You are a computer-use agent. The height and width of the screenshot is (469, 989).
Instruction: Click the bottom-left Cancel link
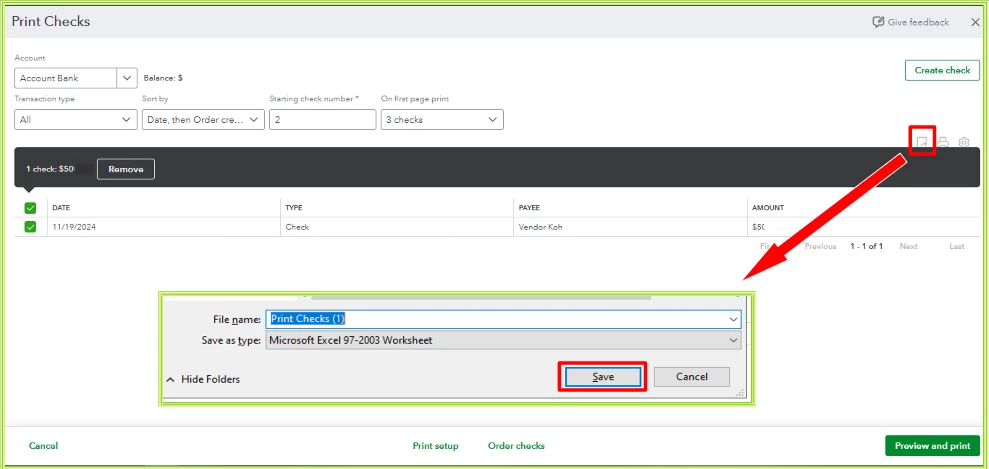tap(44, 446)
